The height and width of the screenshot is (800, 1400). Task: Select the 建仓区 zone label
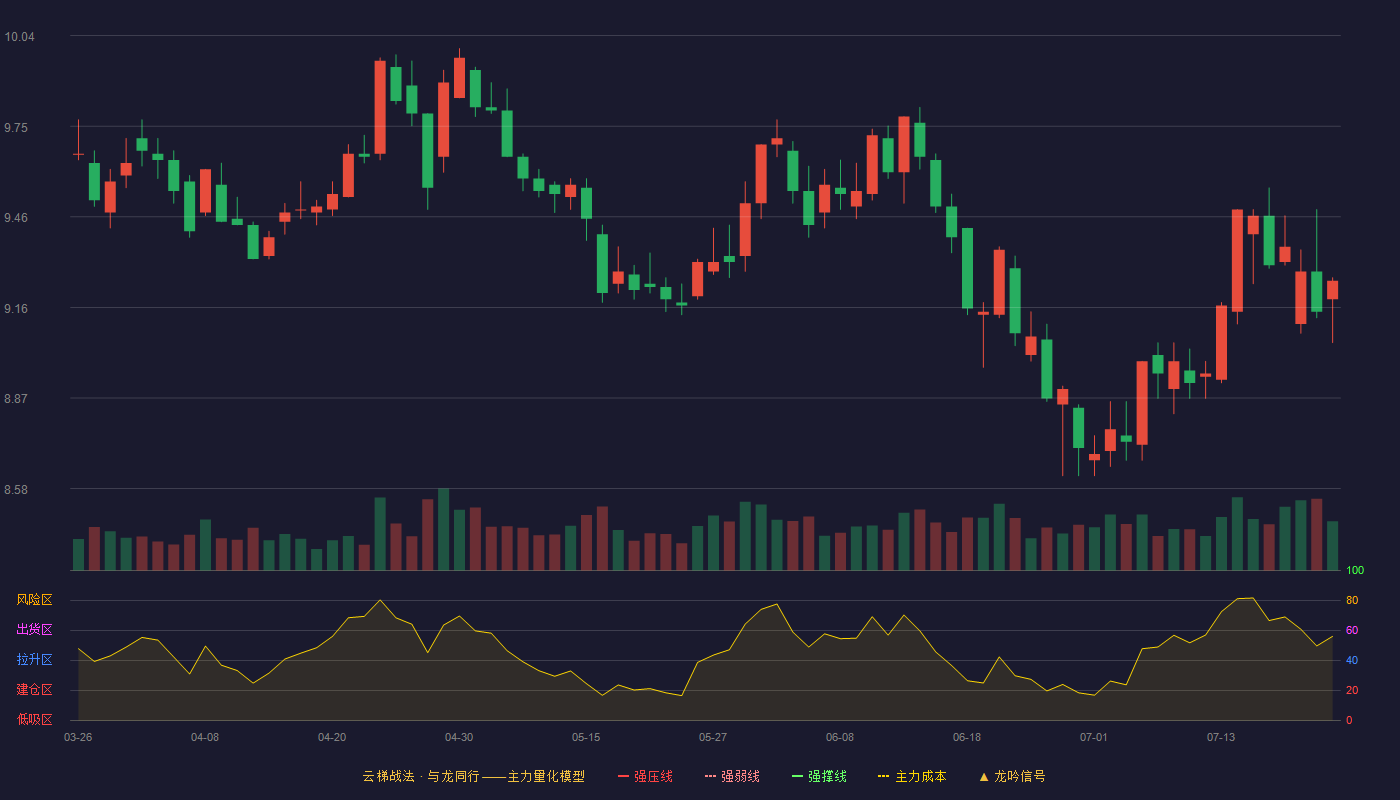point(34,690)
